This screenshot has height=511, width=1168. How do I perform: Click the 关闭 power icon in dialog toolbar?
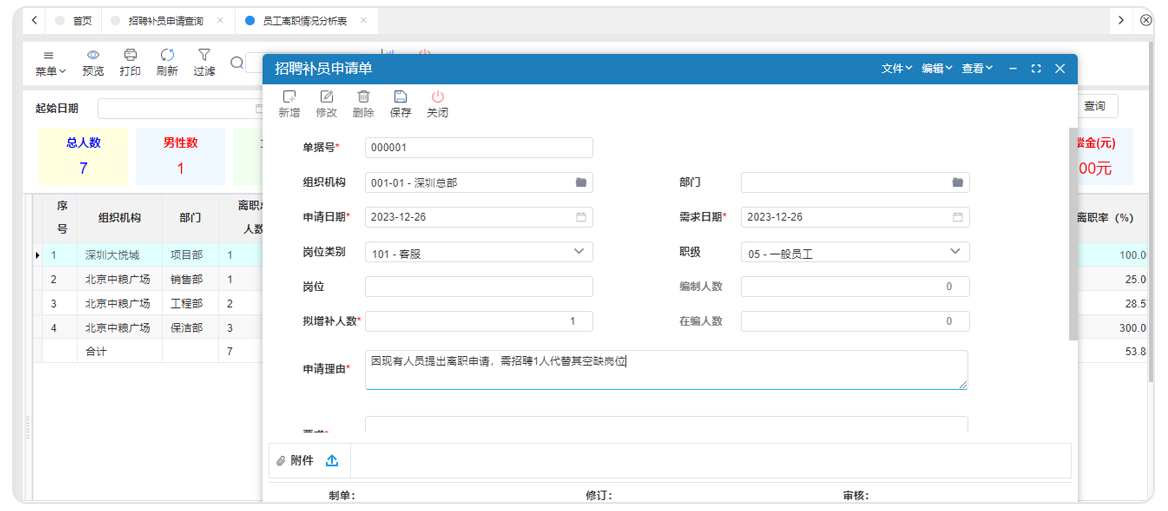437,97
